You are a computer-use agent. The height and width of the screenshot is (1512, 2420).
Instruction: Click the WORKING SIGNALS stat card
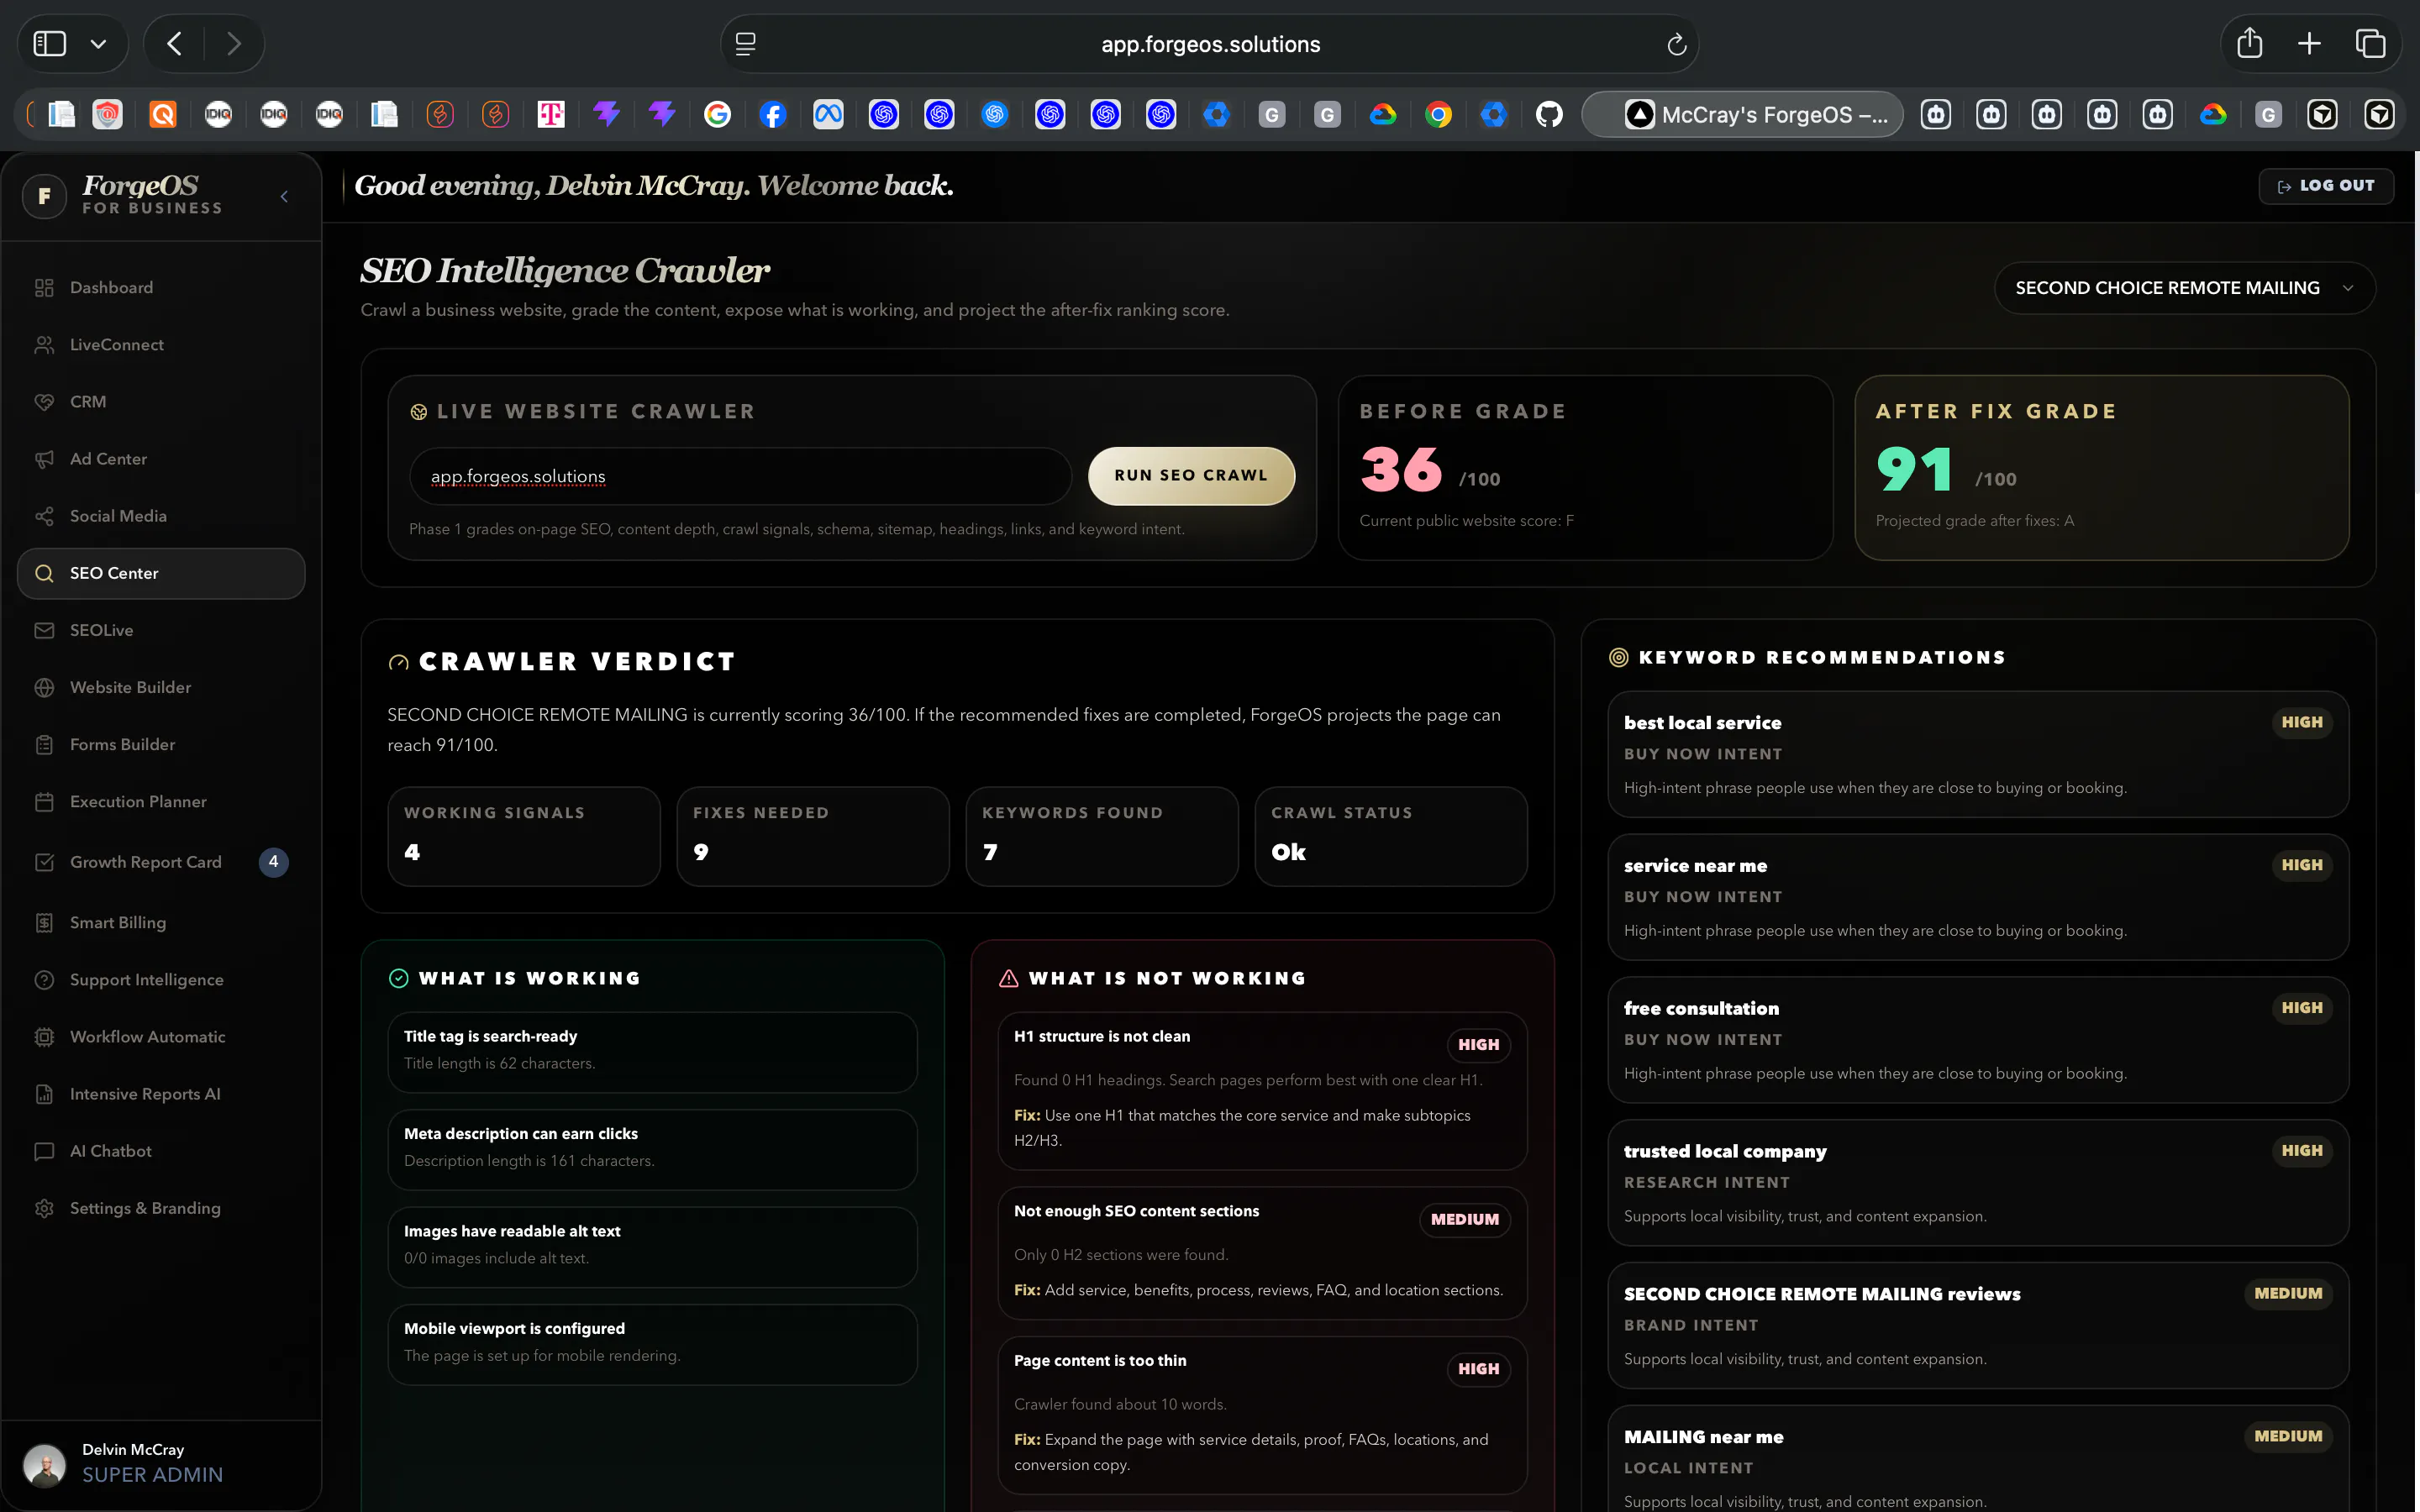point(524,836)
